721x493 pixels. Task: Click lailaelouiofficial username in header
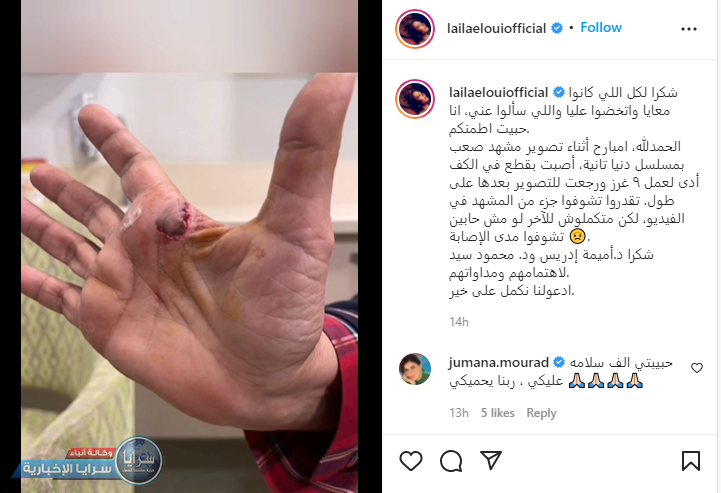tap(496, 29)
